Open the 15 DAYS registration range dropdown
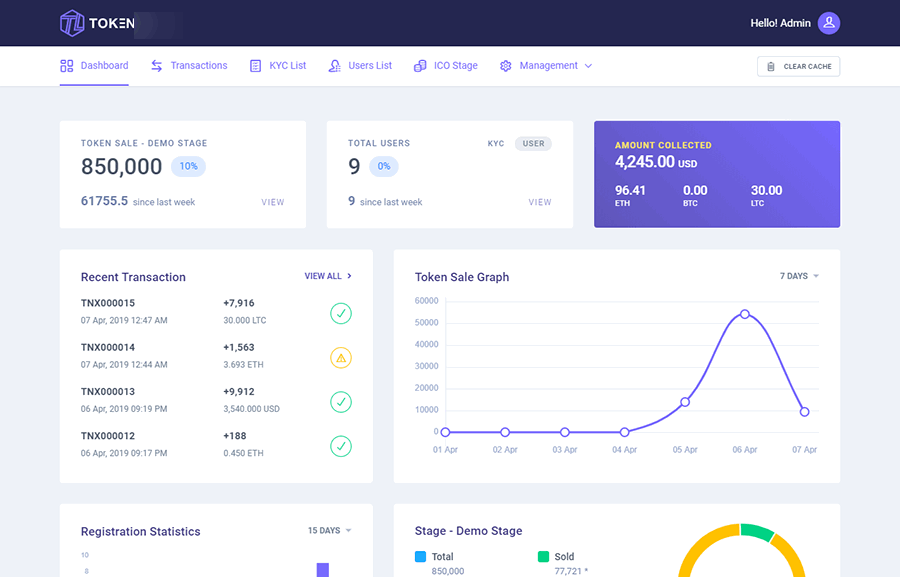The width and height of the screenshot is (900, 577). coord(329,530)
